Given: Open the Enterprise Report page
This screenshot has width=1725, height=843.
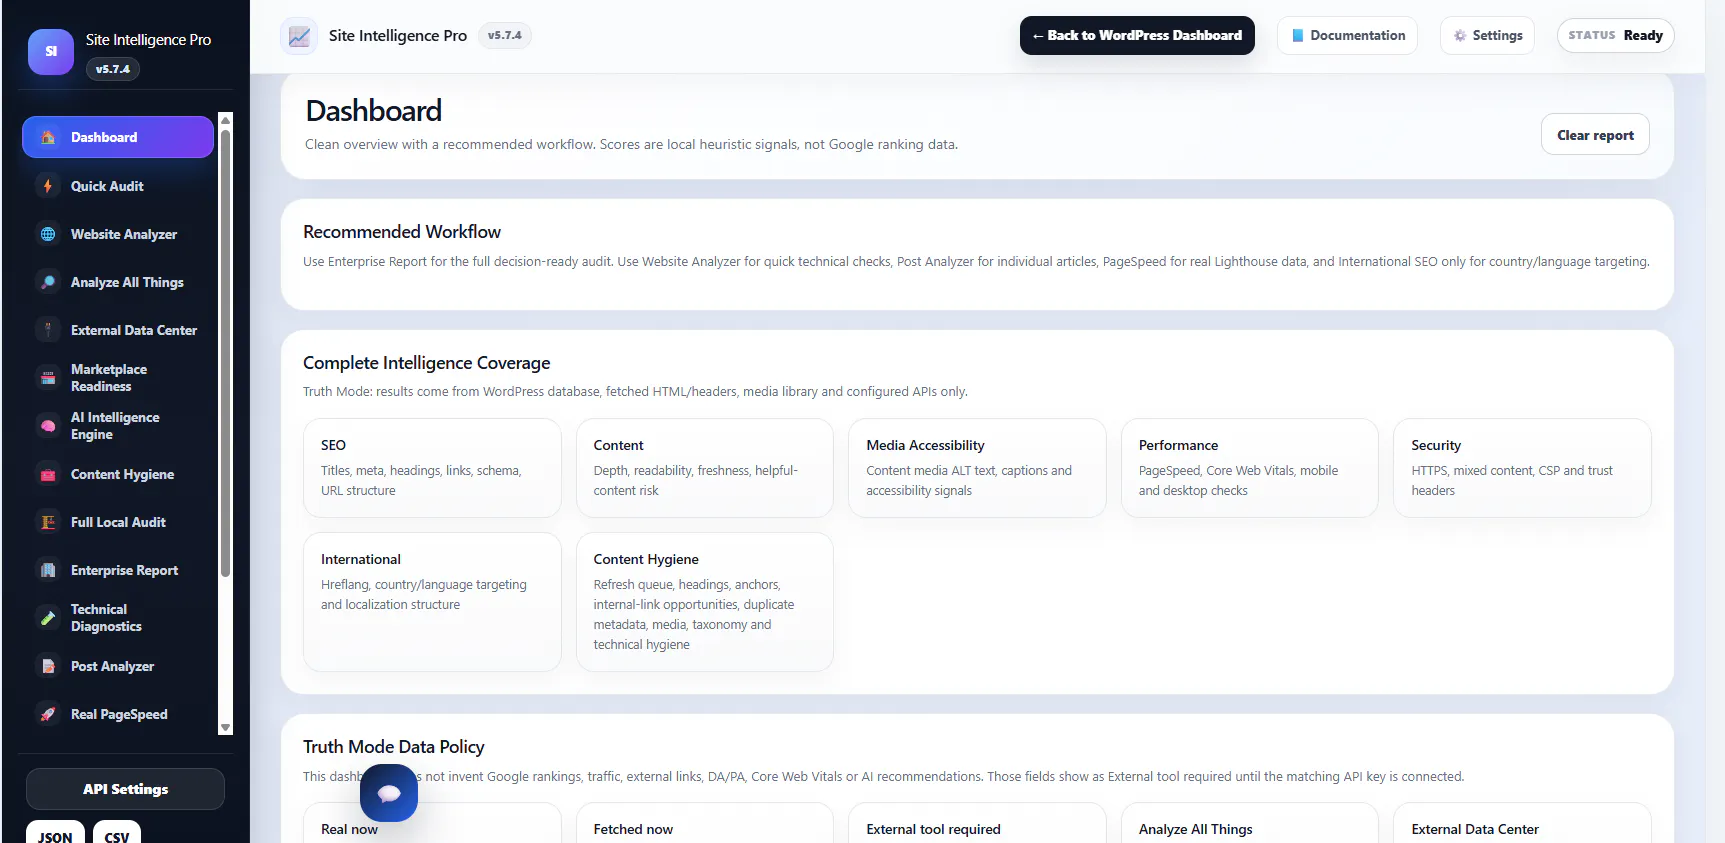Looking at the screenshot, I should (118, 570).
